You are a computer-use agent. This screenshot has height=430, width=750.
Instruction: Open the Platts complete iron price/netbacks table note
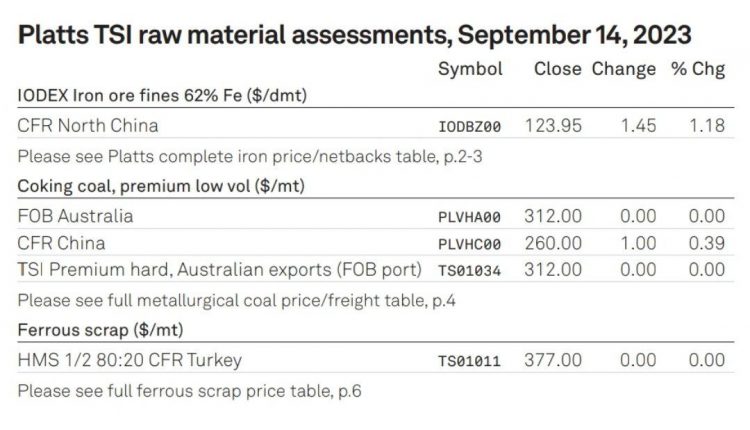pos(250,156)
